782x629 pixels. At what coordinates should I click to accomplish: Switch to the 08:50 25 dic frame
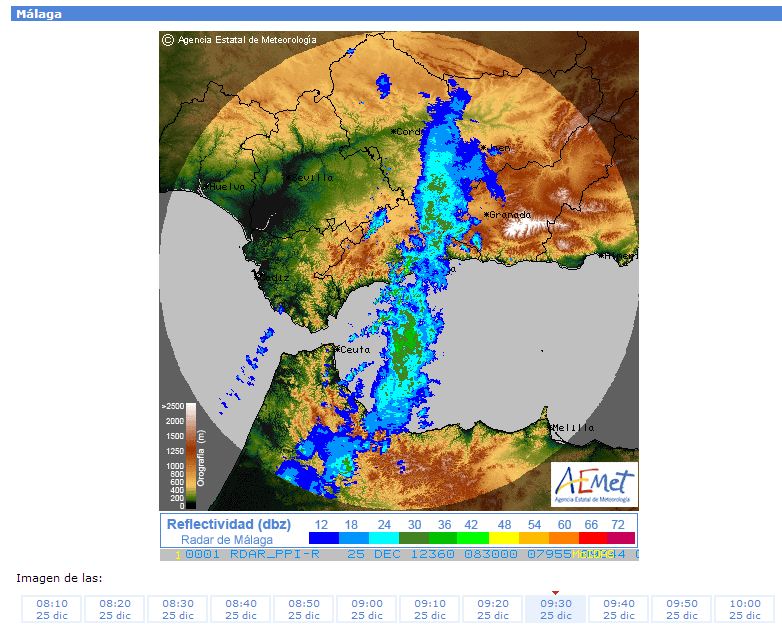[304, 609]
